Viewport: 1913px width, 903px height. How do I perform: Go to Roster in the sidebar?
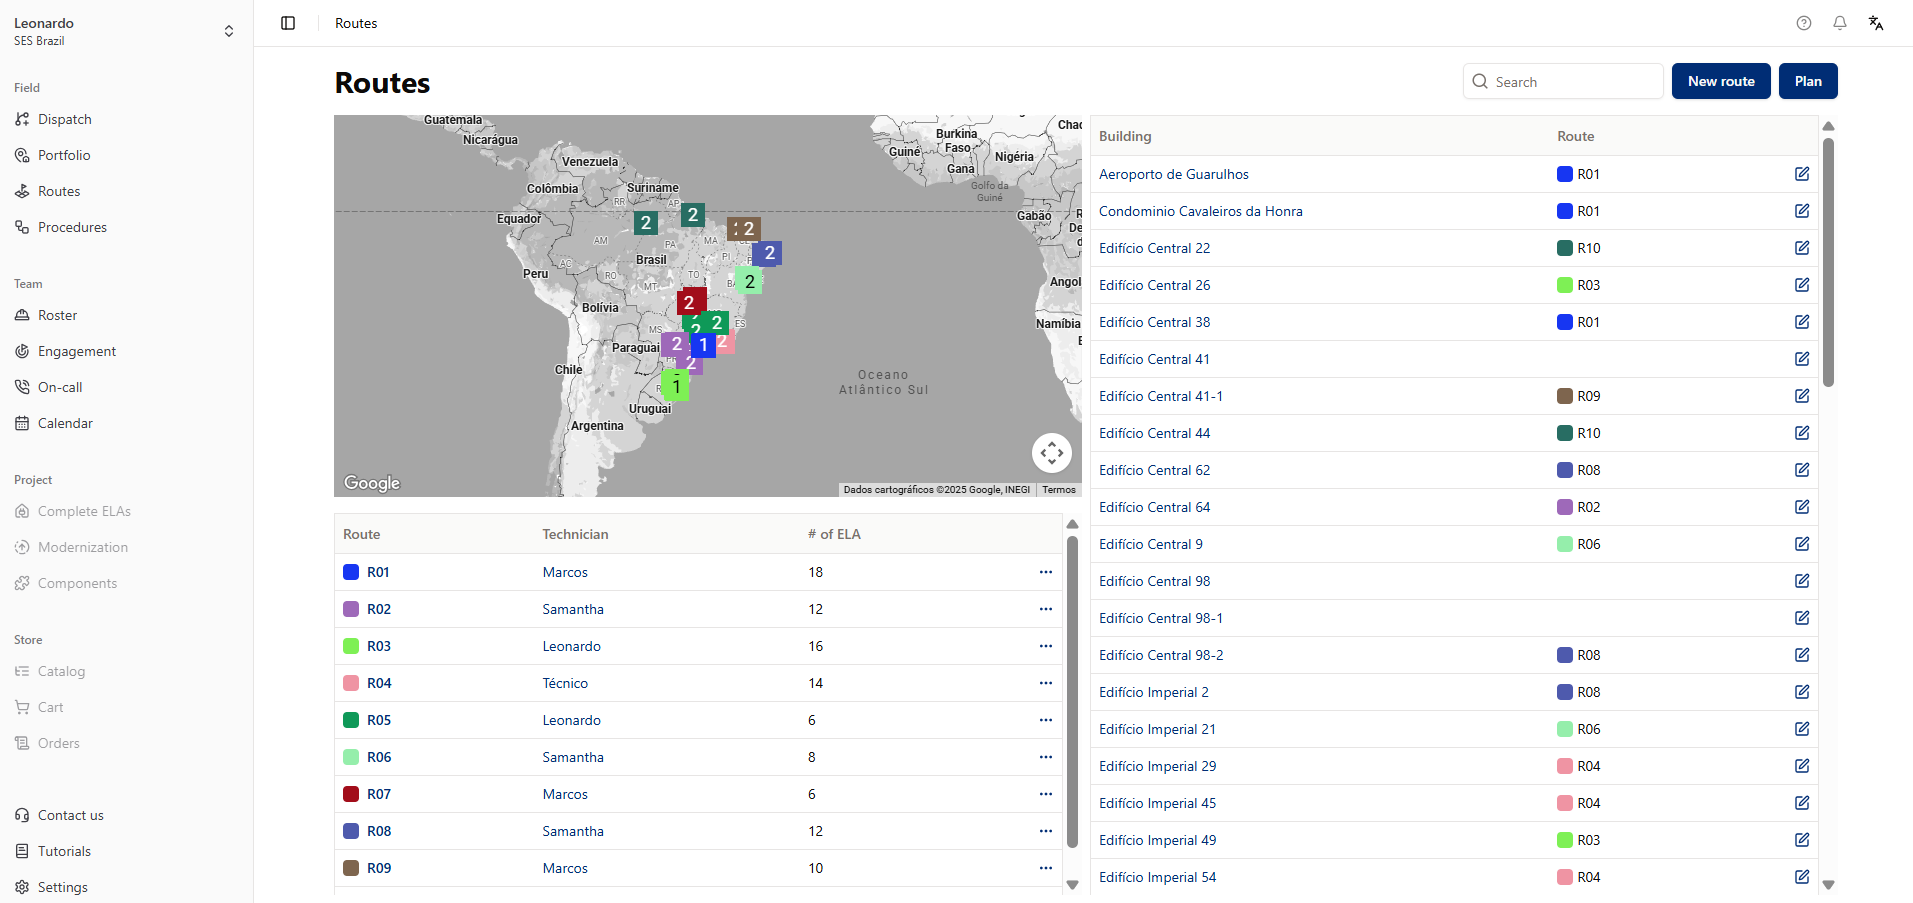[57, 315]
